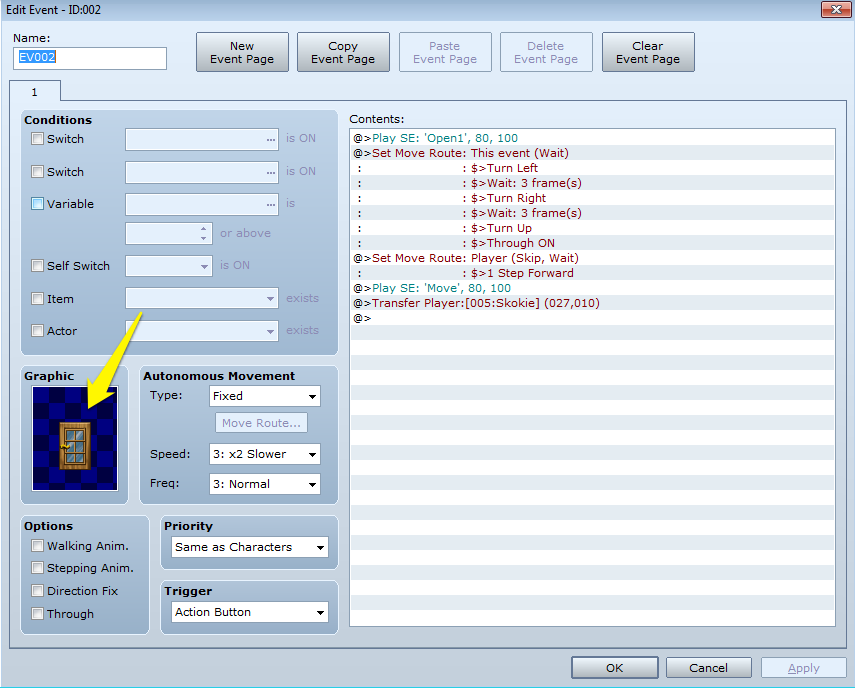Image resolution: width=855 pixels, height=688 pixels.
Task: Enable the first Switch condition checkbox
Action: tap(37, 139)
